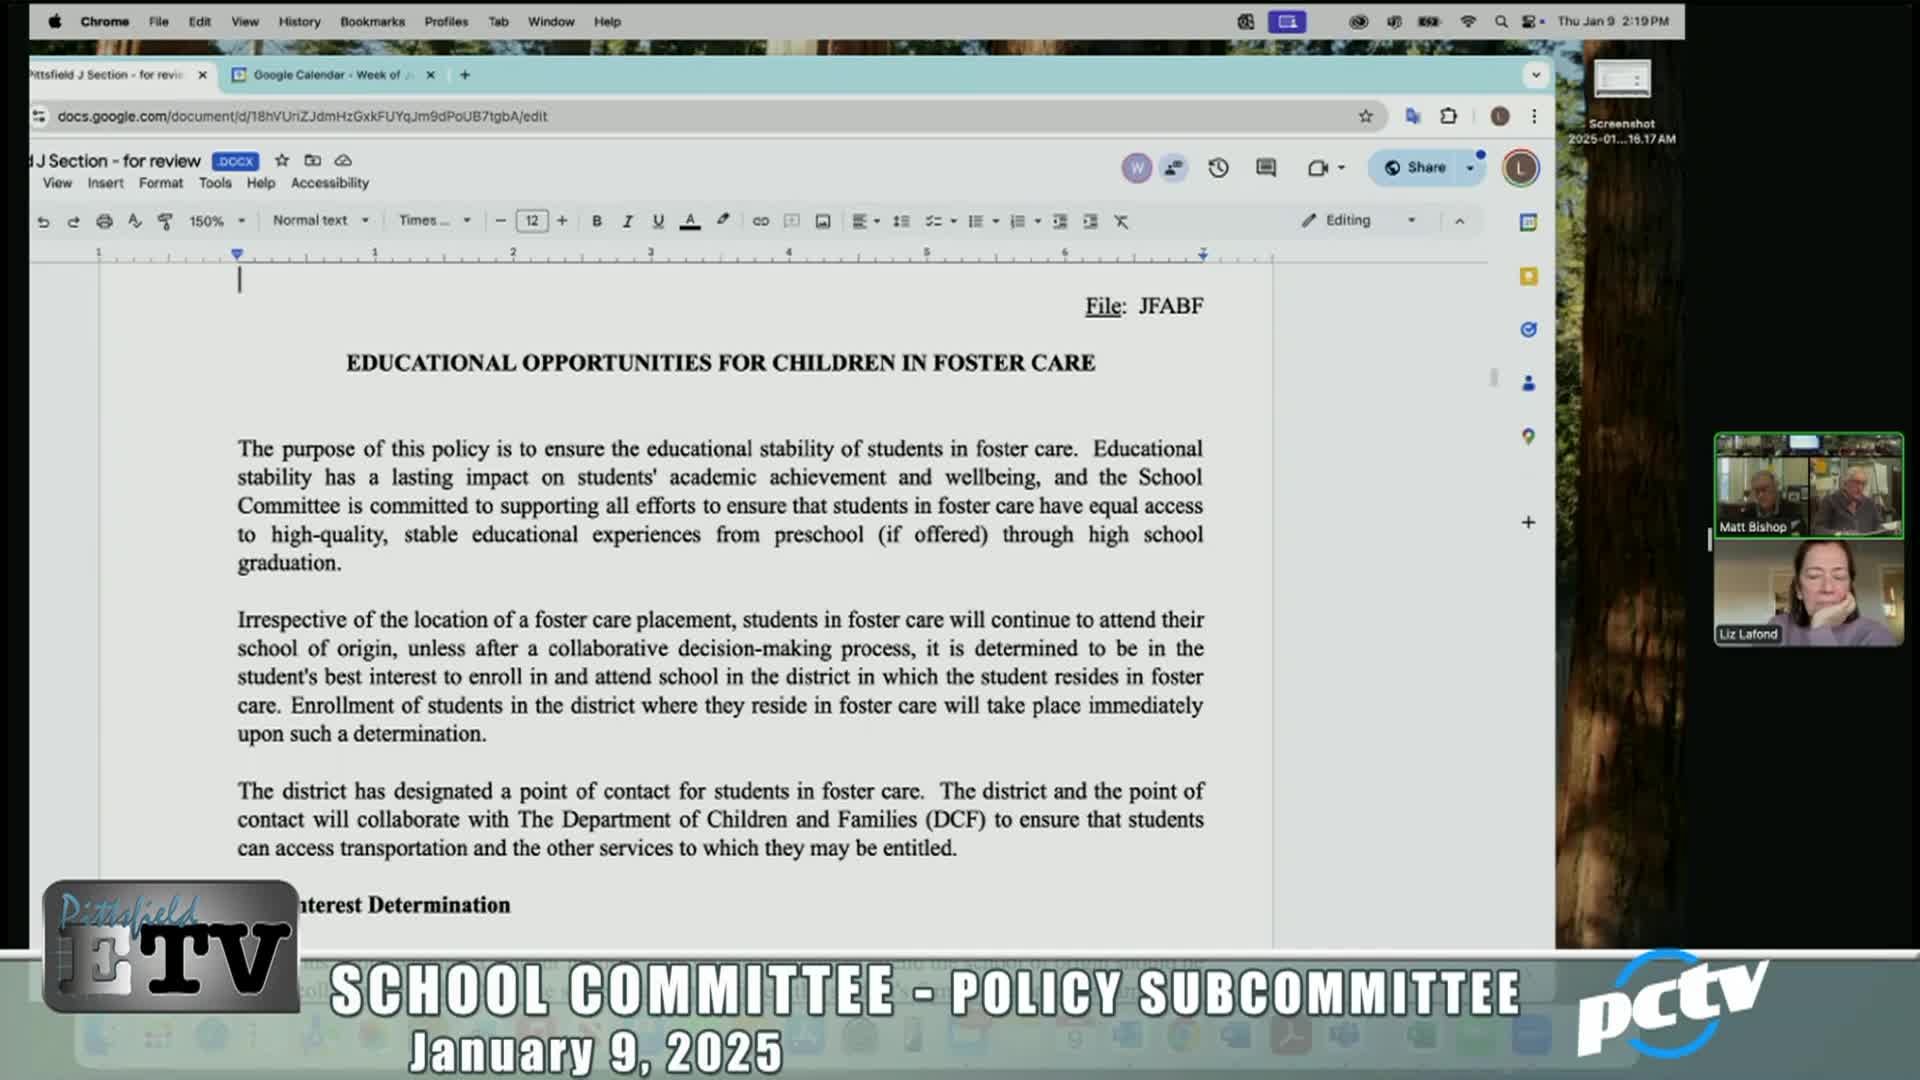
Task: Click the address bar URL
Action: [302, 116]
